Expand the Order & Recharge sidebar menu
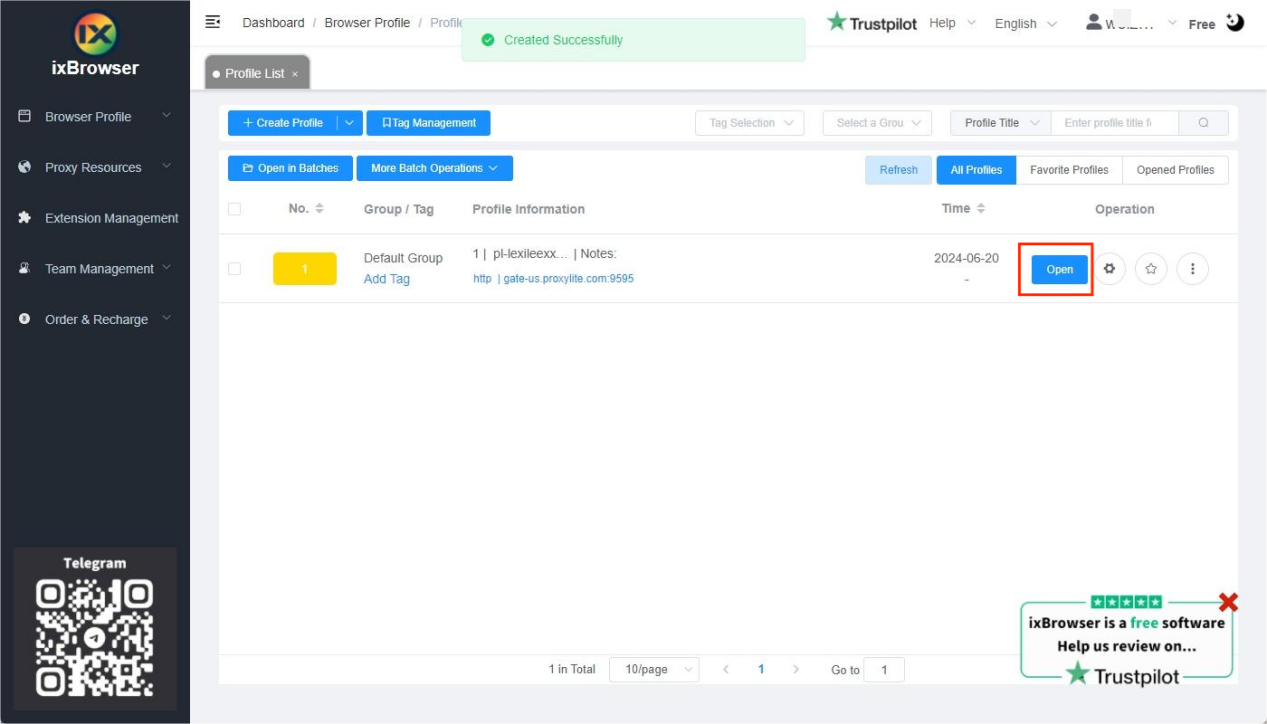The height and width of the screenshot is (724, 1267). [x=167, y=319]
